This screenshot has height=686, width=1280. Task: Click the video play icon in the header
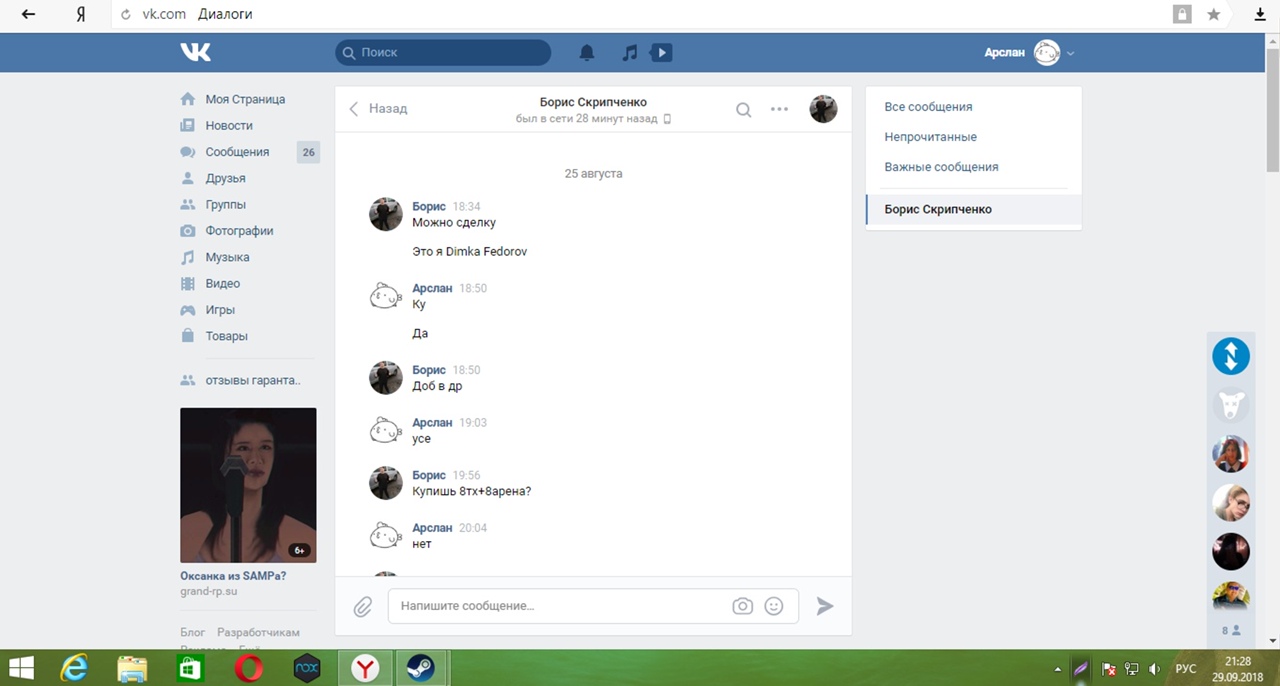(x=661, y=53)
